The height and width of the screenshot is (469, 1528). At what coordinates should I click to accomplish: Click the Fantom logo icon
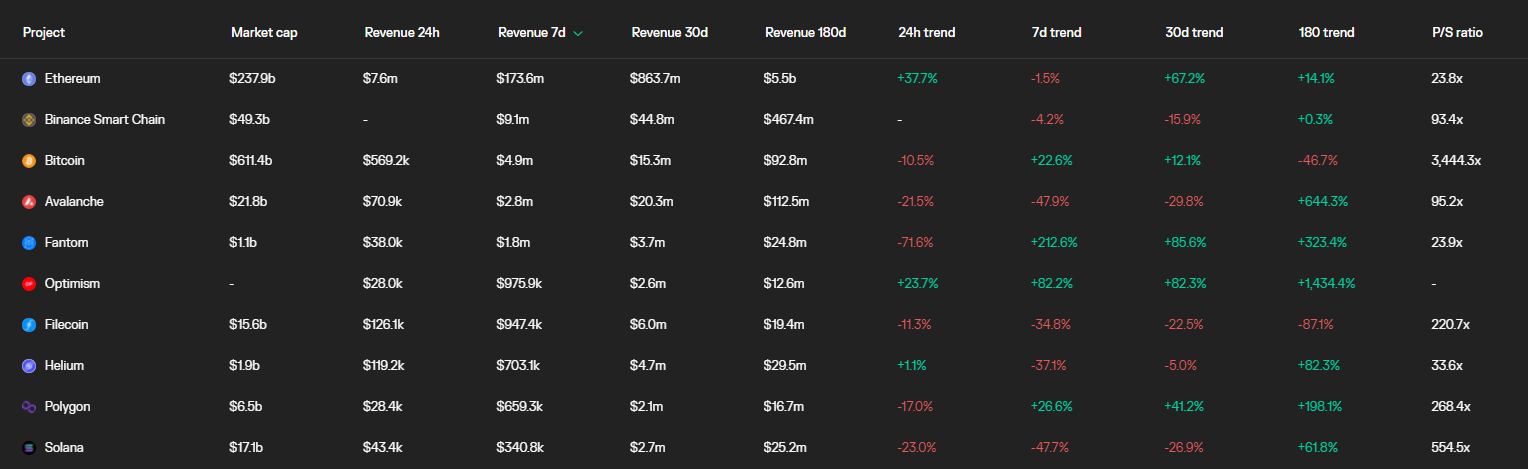[29, 243]
